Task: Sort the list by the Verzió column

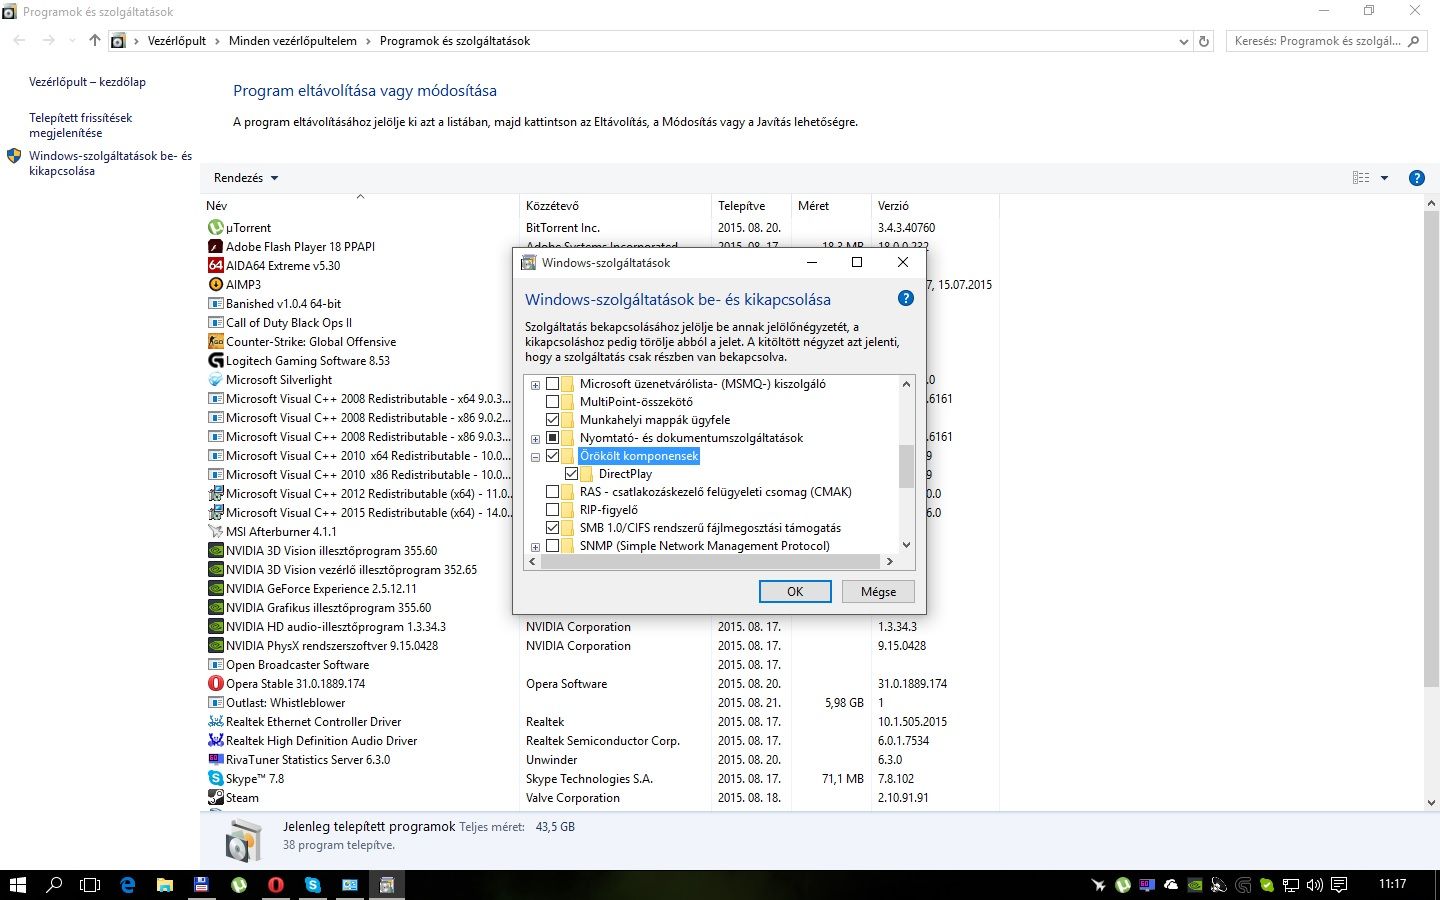Action: (935, 206)
